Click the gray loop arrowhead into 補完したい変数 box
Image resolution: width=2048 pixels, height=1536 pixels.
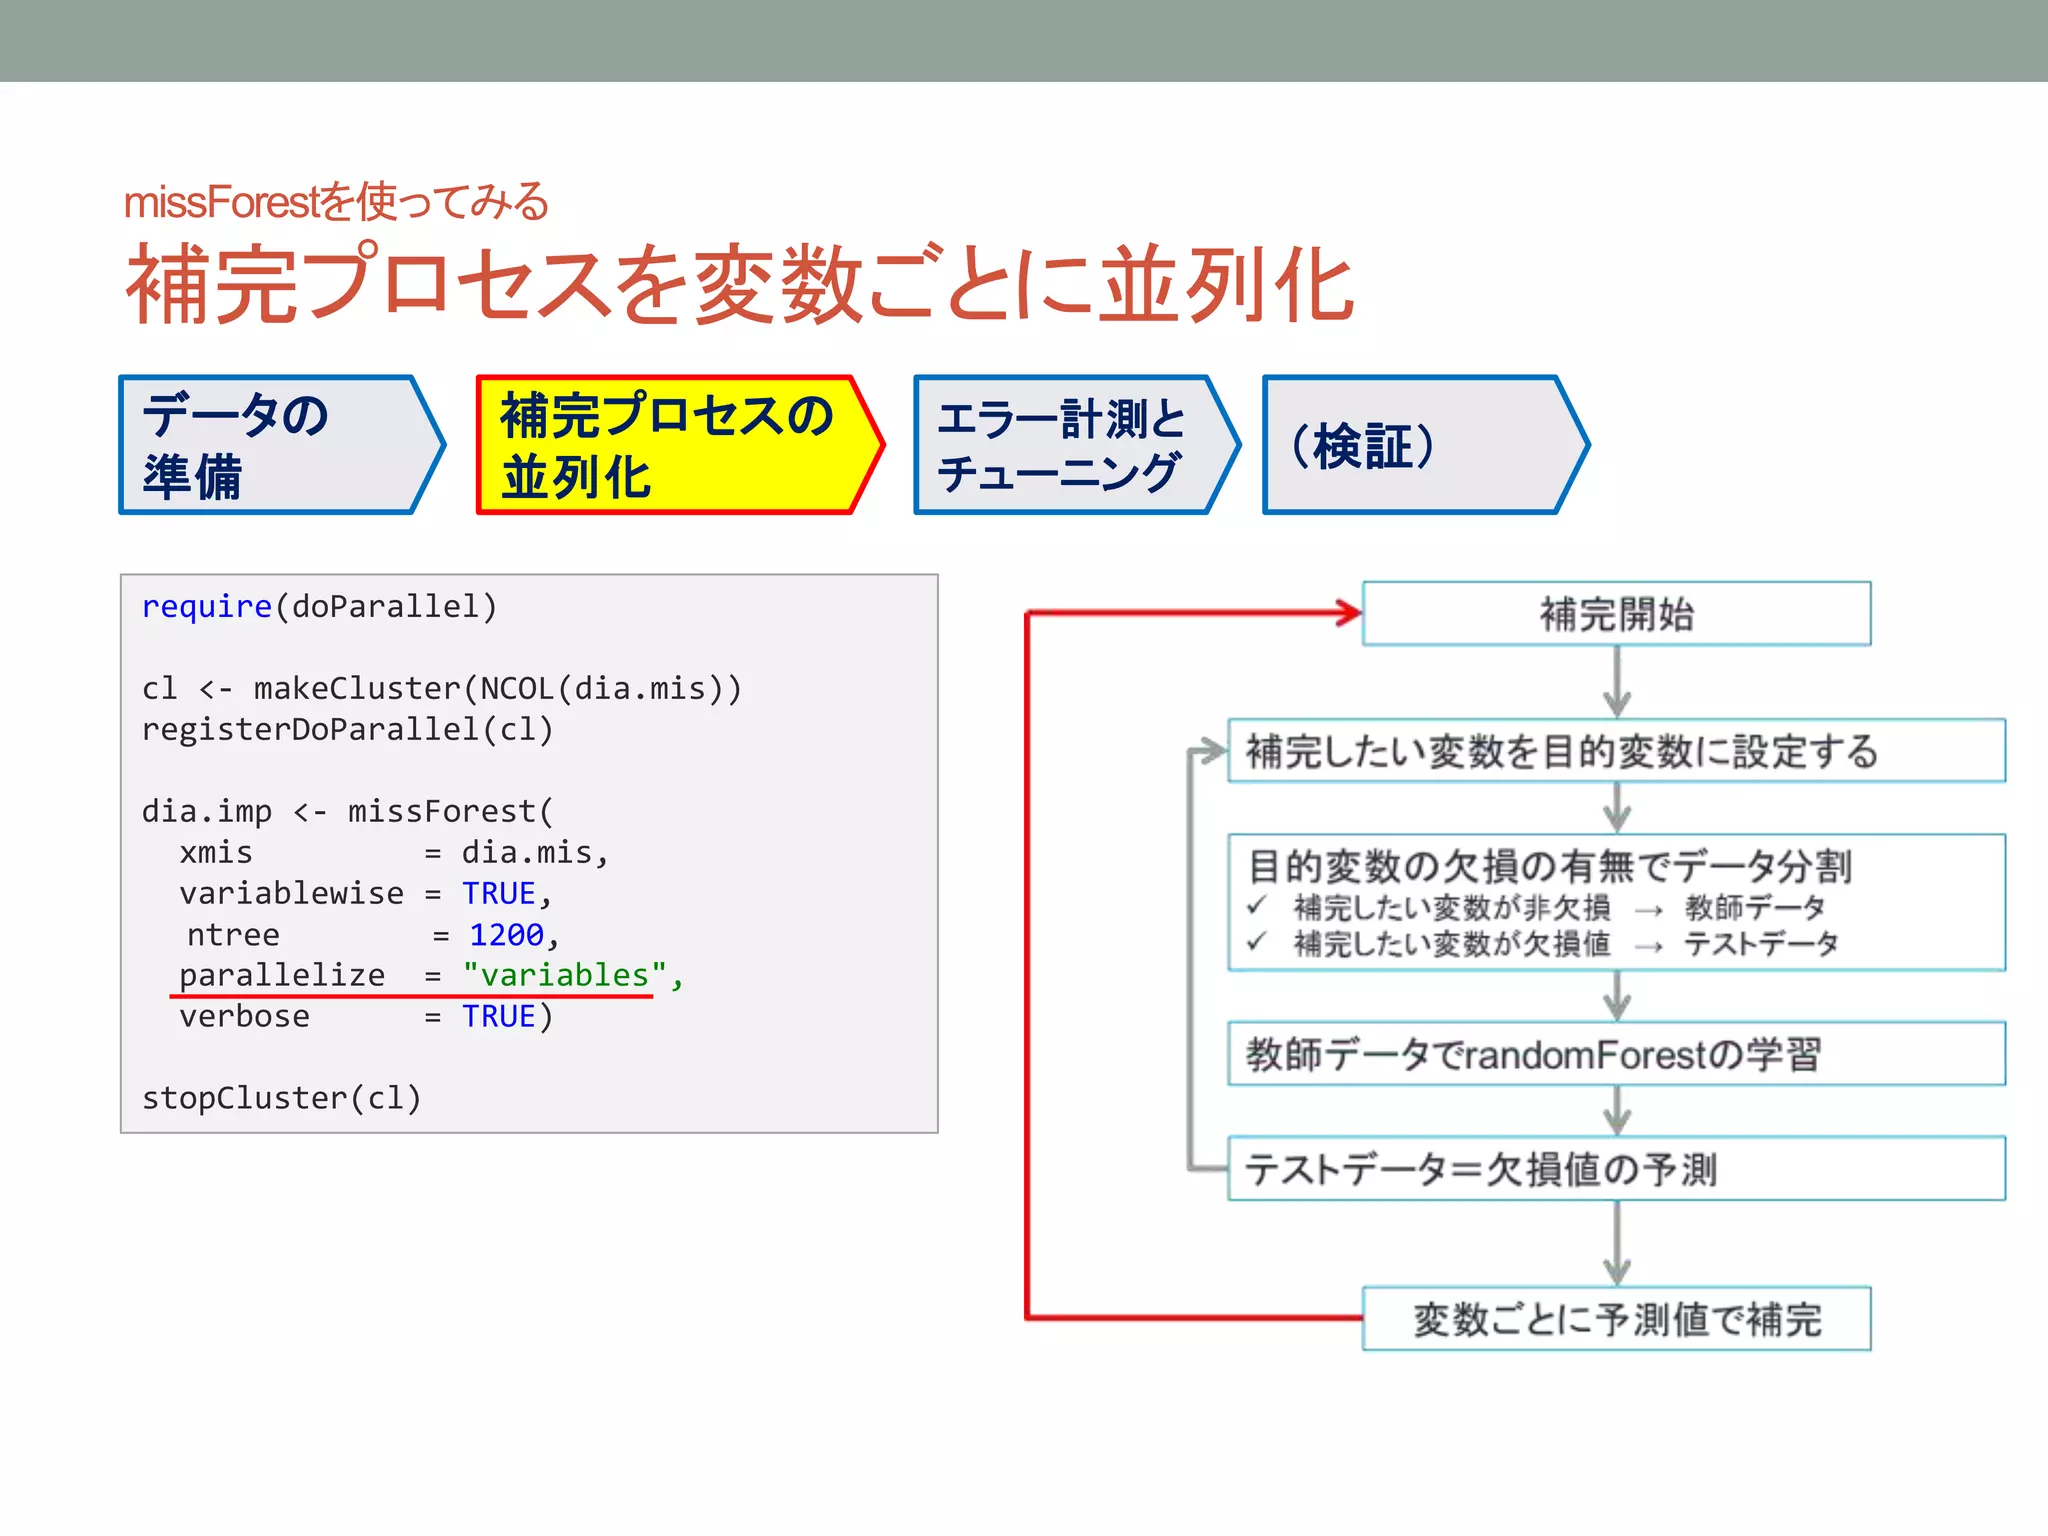pyautogui.click(x=1213, y=751)
